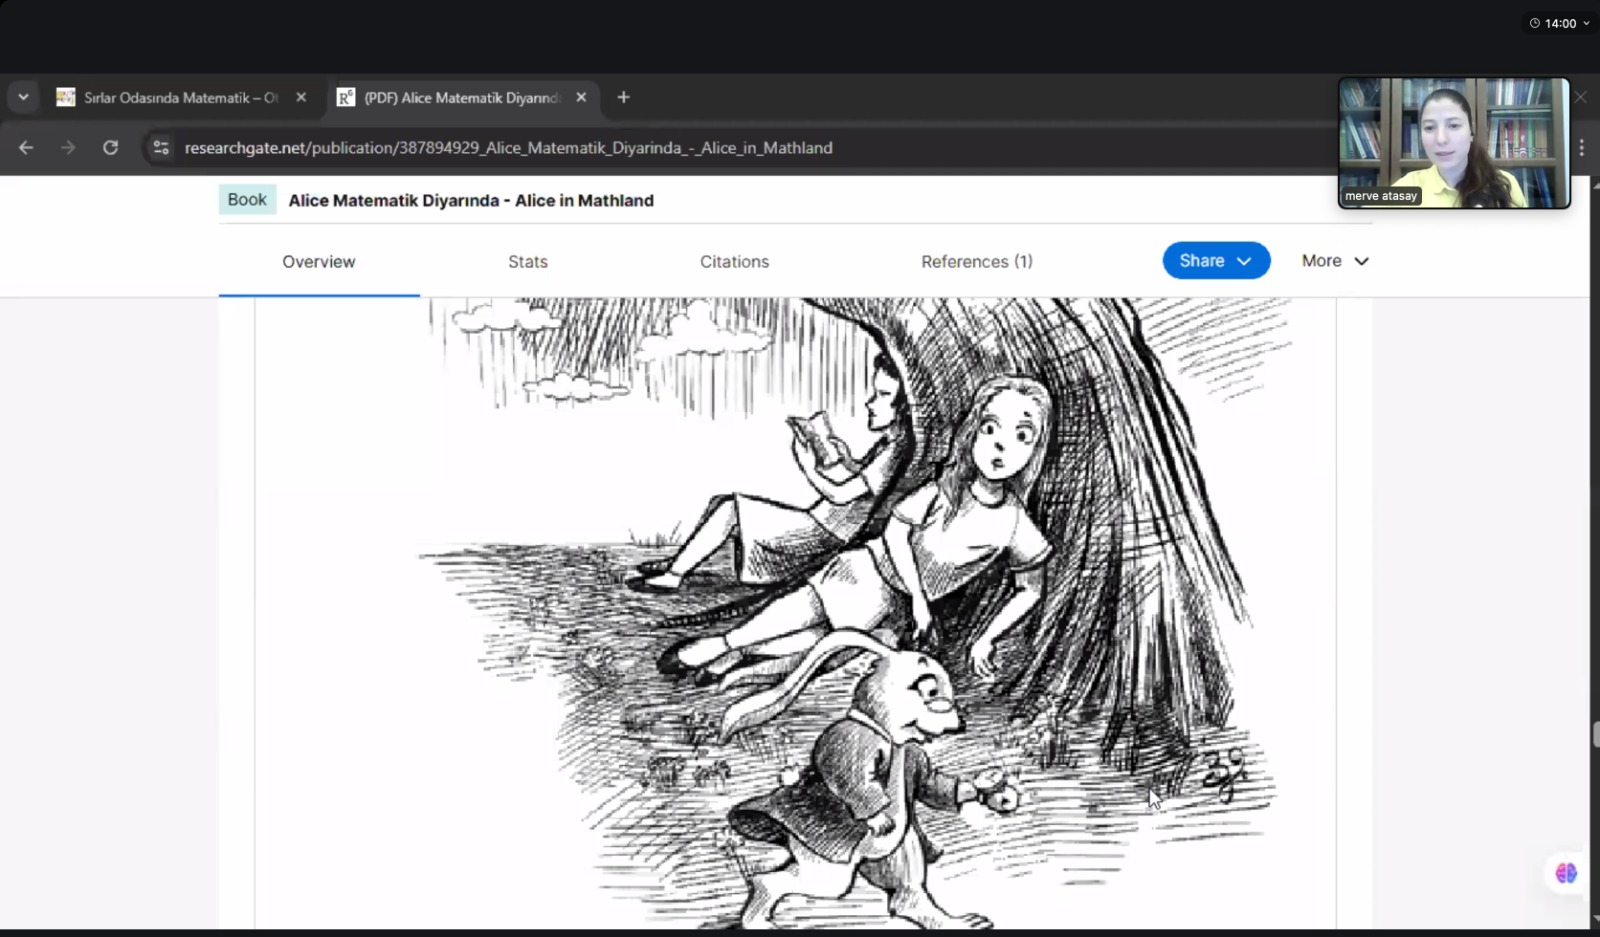Open the browser three-dot menu
Viewport: 1600px width, 937px height.
pos(1581,148)
